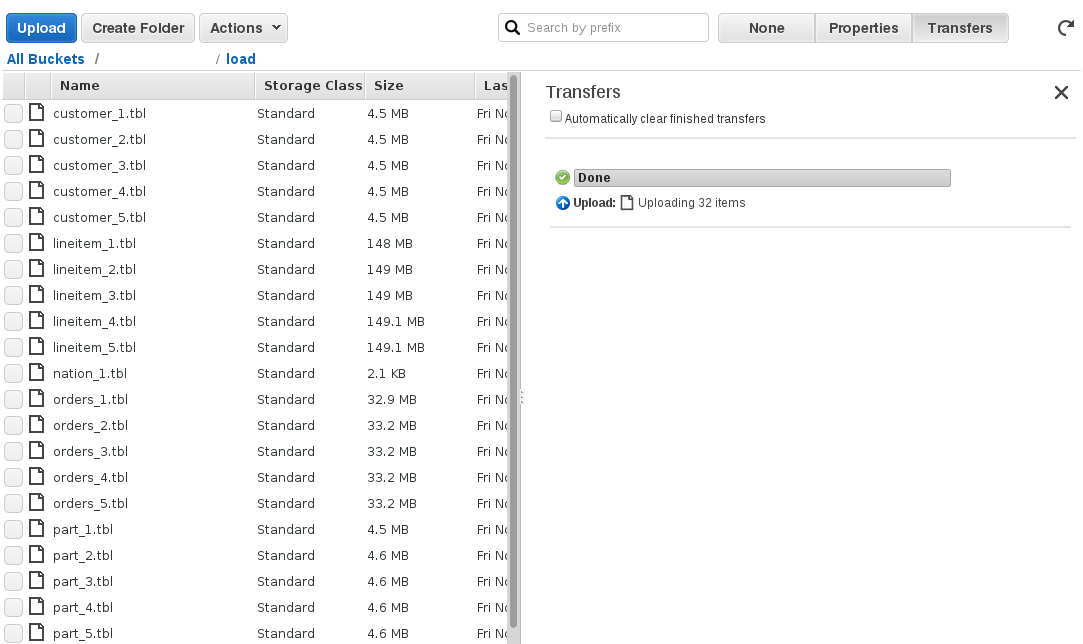This screenshot has width=1083, height=644.
Task: Click the file icon beside part_2.tbl
Action: [37, 555]
